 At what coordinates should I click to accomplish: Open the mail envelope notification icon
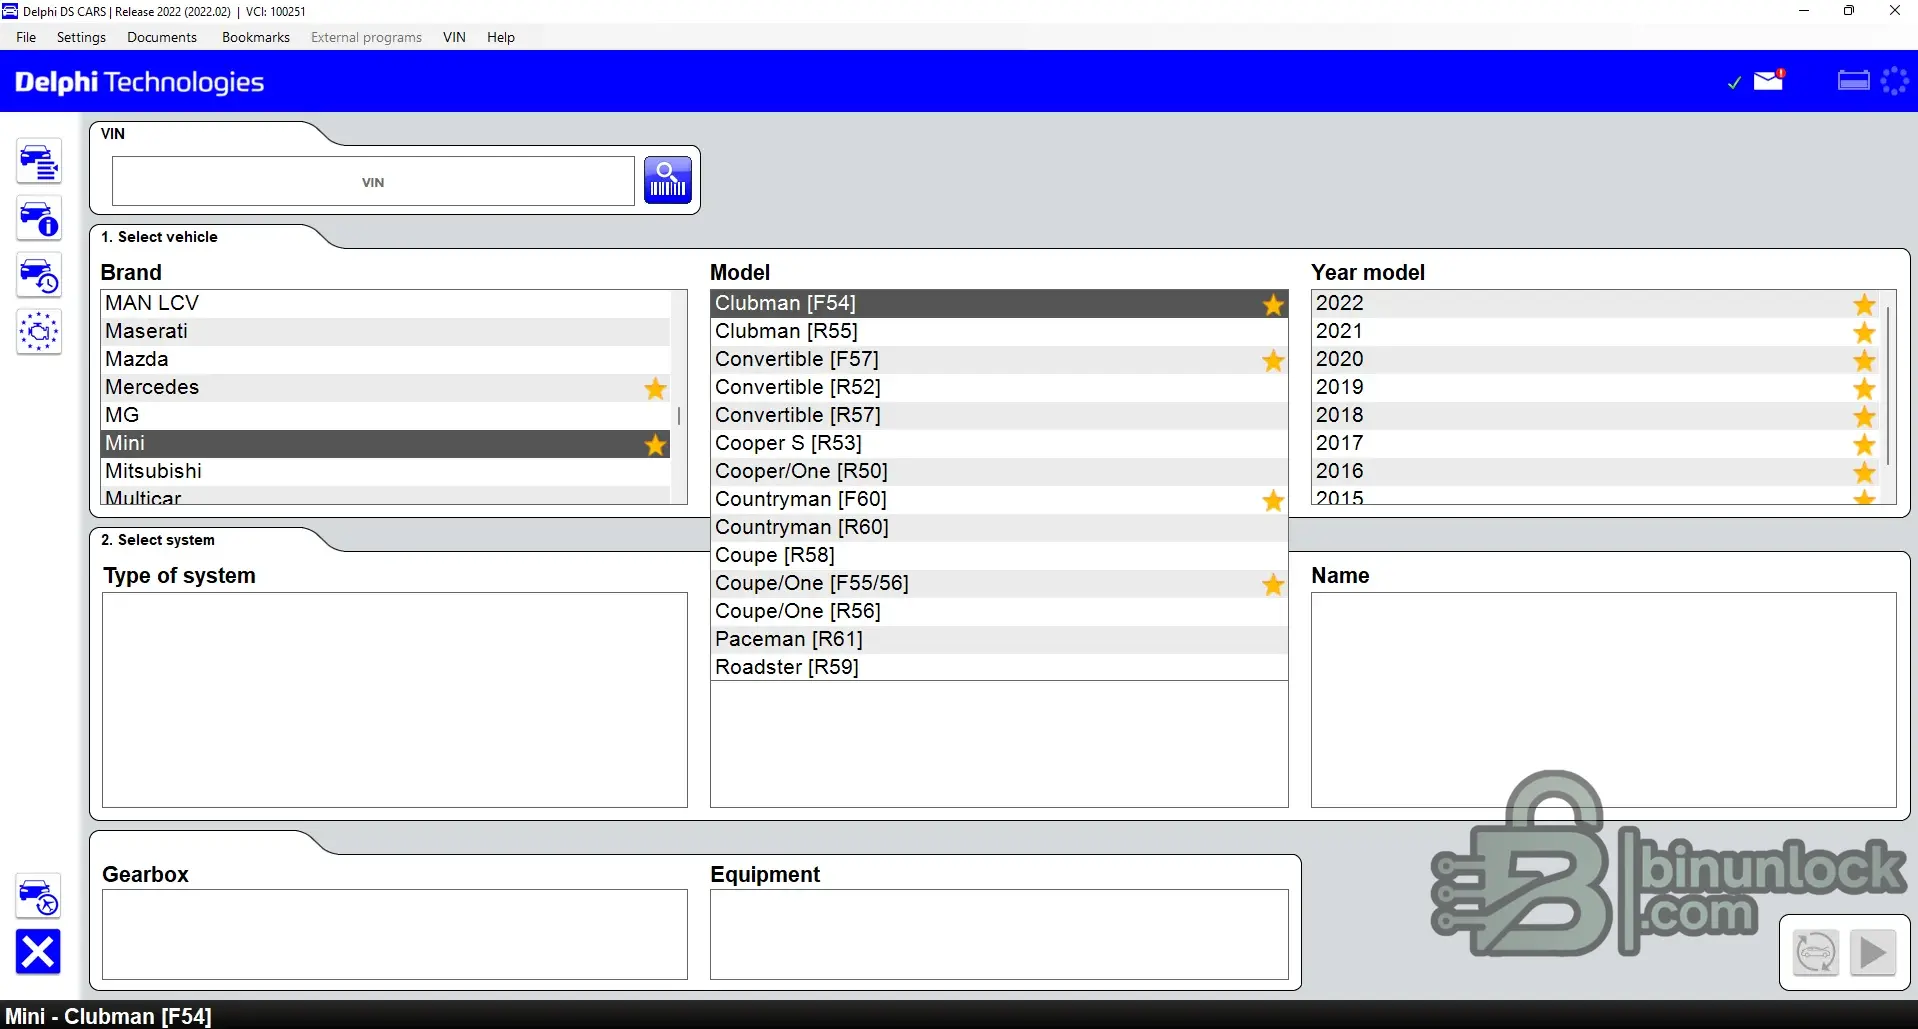click(1768, 81)
